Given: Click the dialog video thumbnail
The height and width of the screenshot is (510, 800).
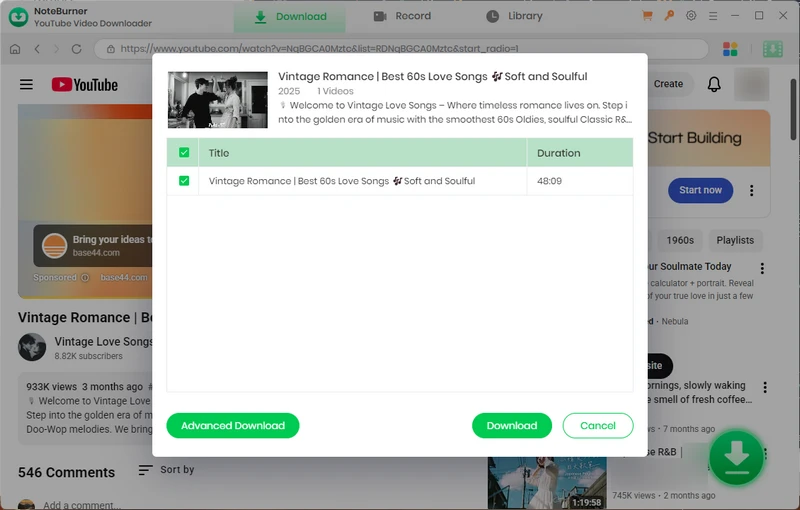Looking at the screenshot, I should (217, 99).
